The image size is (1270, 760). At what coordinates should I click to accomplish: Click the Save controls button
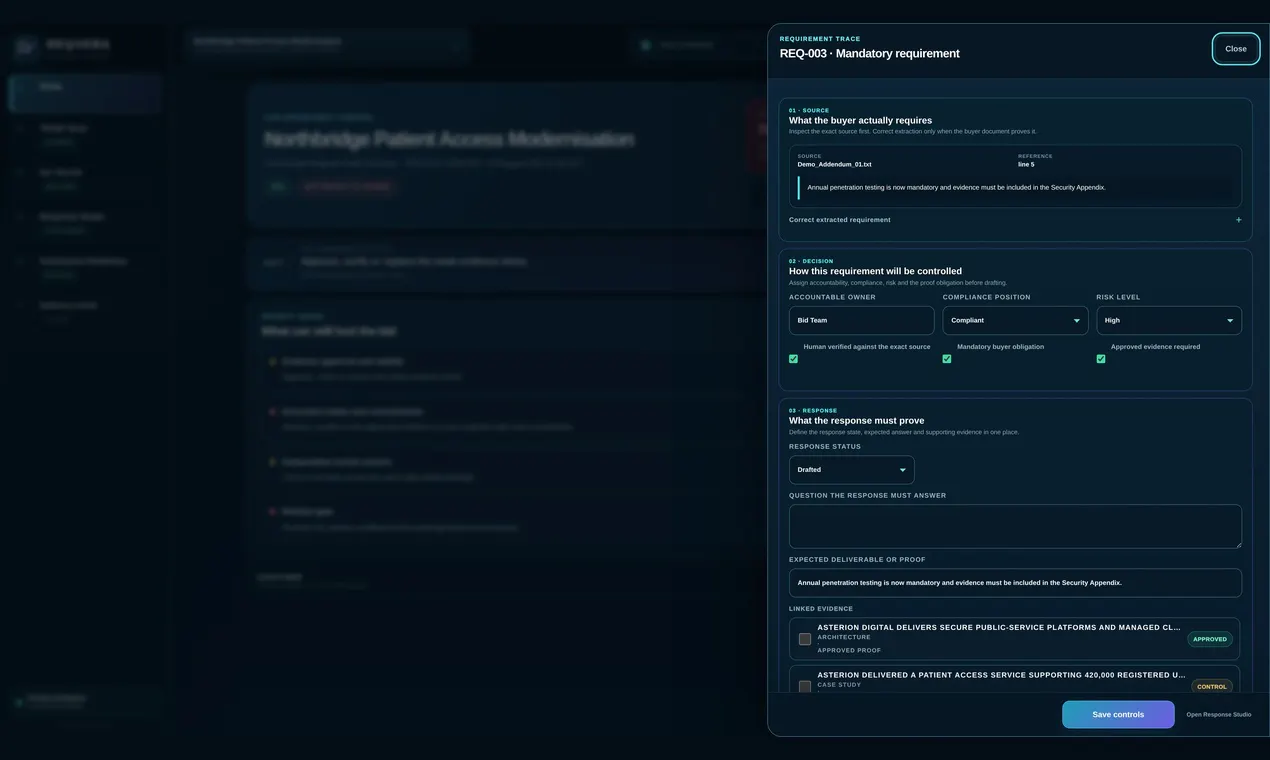tap(1118, 714)
